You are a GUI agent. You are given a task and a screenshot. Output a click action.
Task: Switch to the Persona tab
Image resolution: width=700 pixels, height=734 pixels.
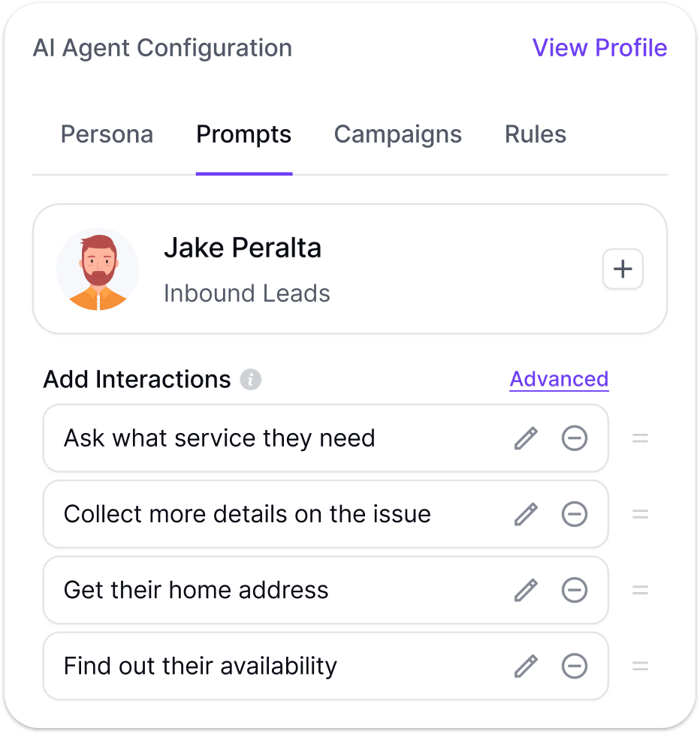point(107,135)
